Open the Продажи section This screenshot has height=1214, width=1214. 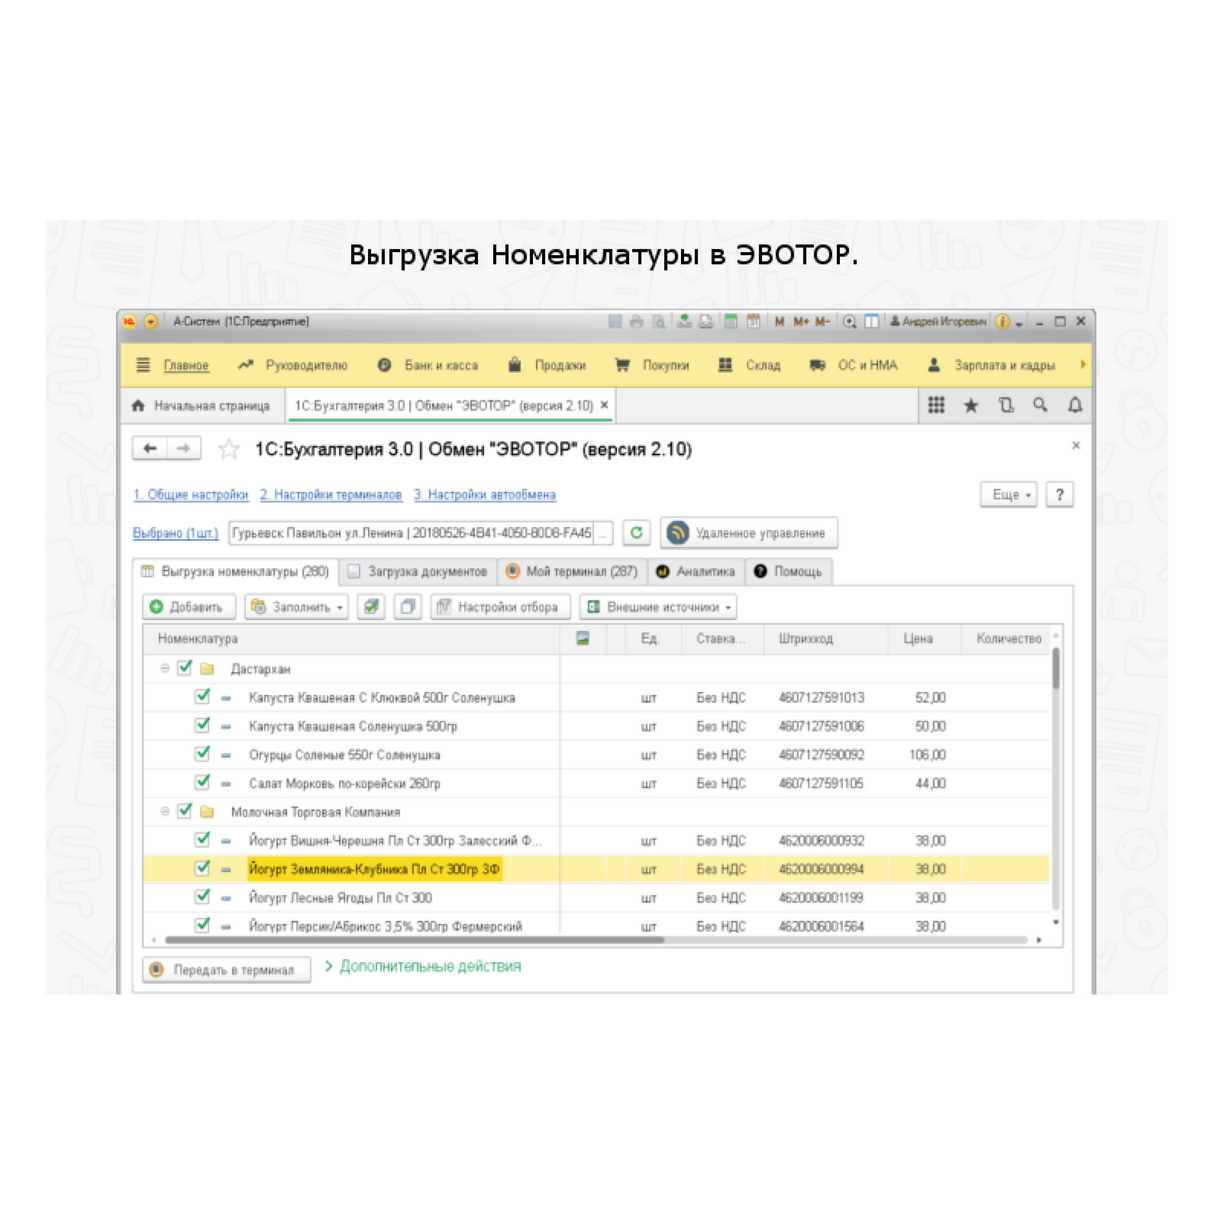[547, 366]
